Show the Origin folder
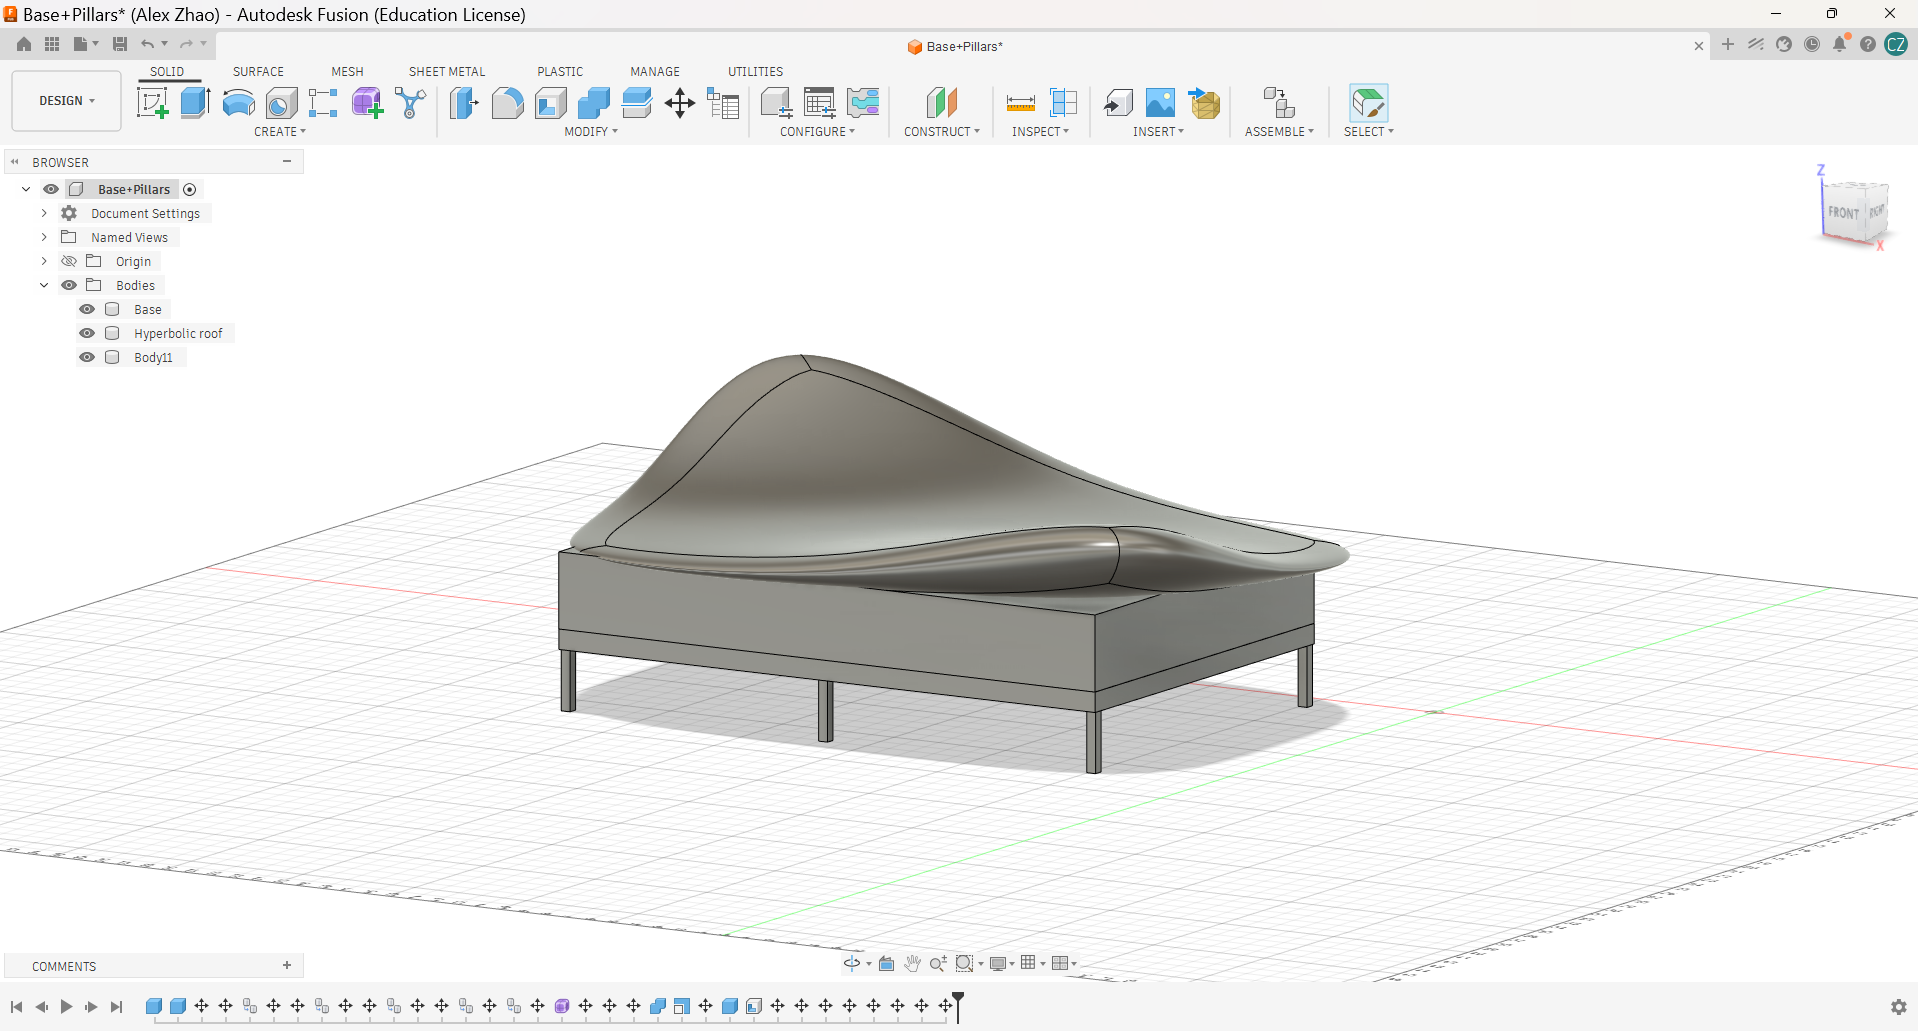 pyautogui.click(x=69, y=261)
